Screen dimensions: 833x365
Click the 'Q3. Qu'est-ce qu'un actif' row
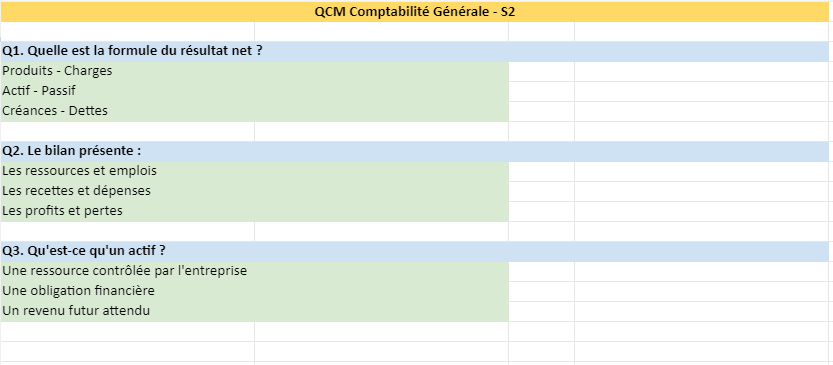(x=414, y=251)
